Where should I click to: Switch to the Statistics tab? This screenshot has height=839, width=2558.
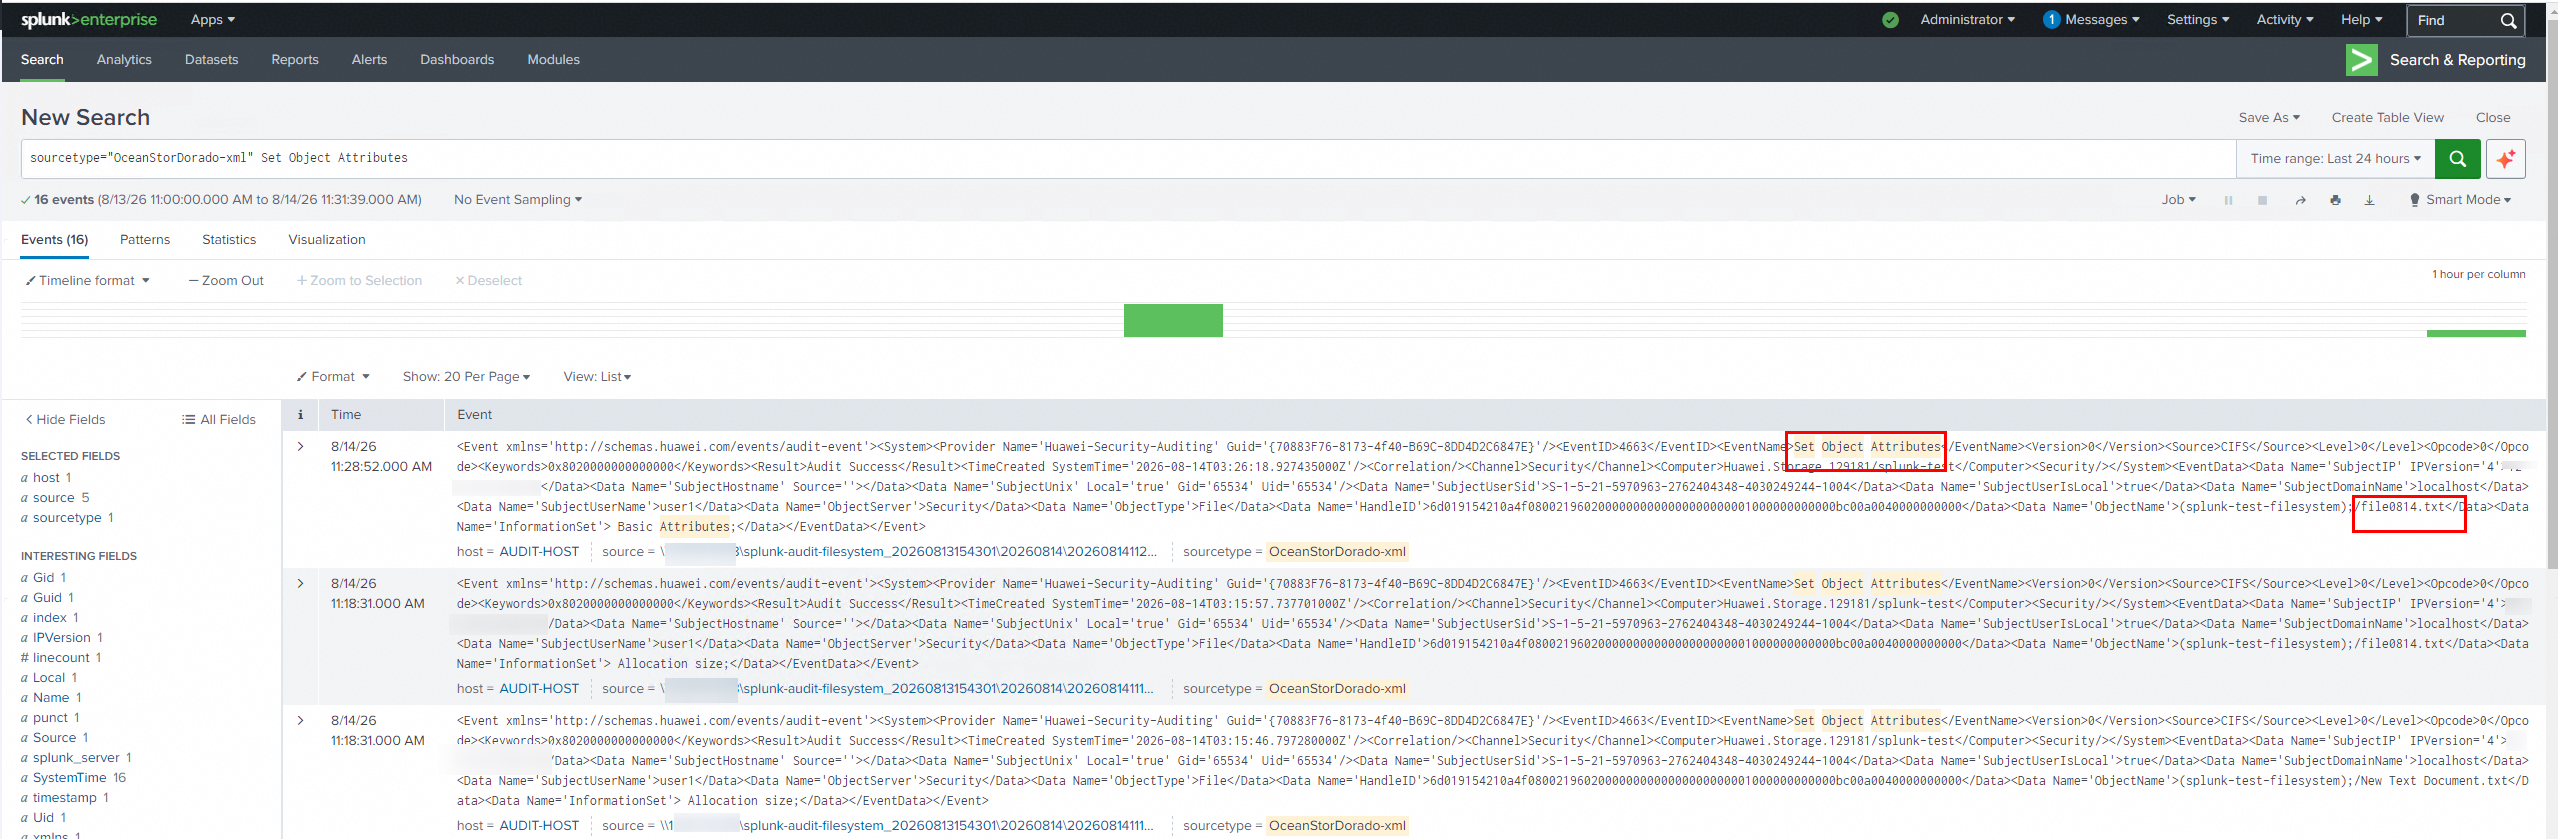229,240
